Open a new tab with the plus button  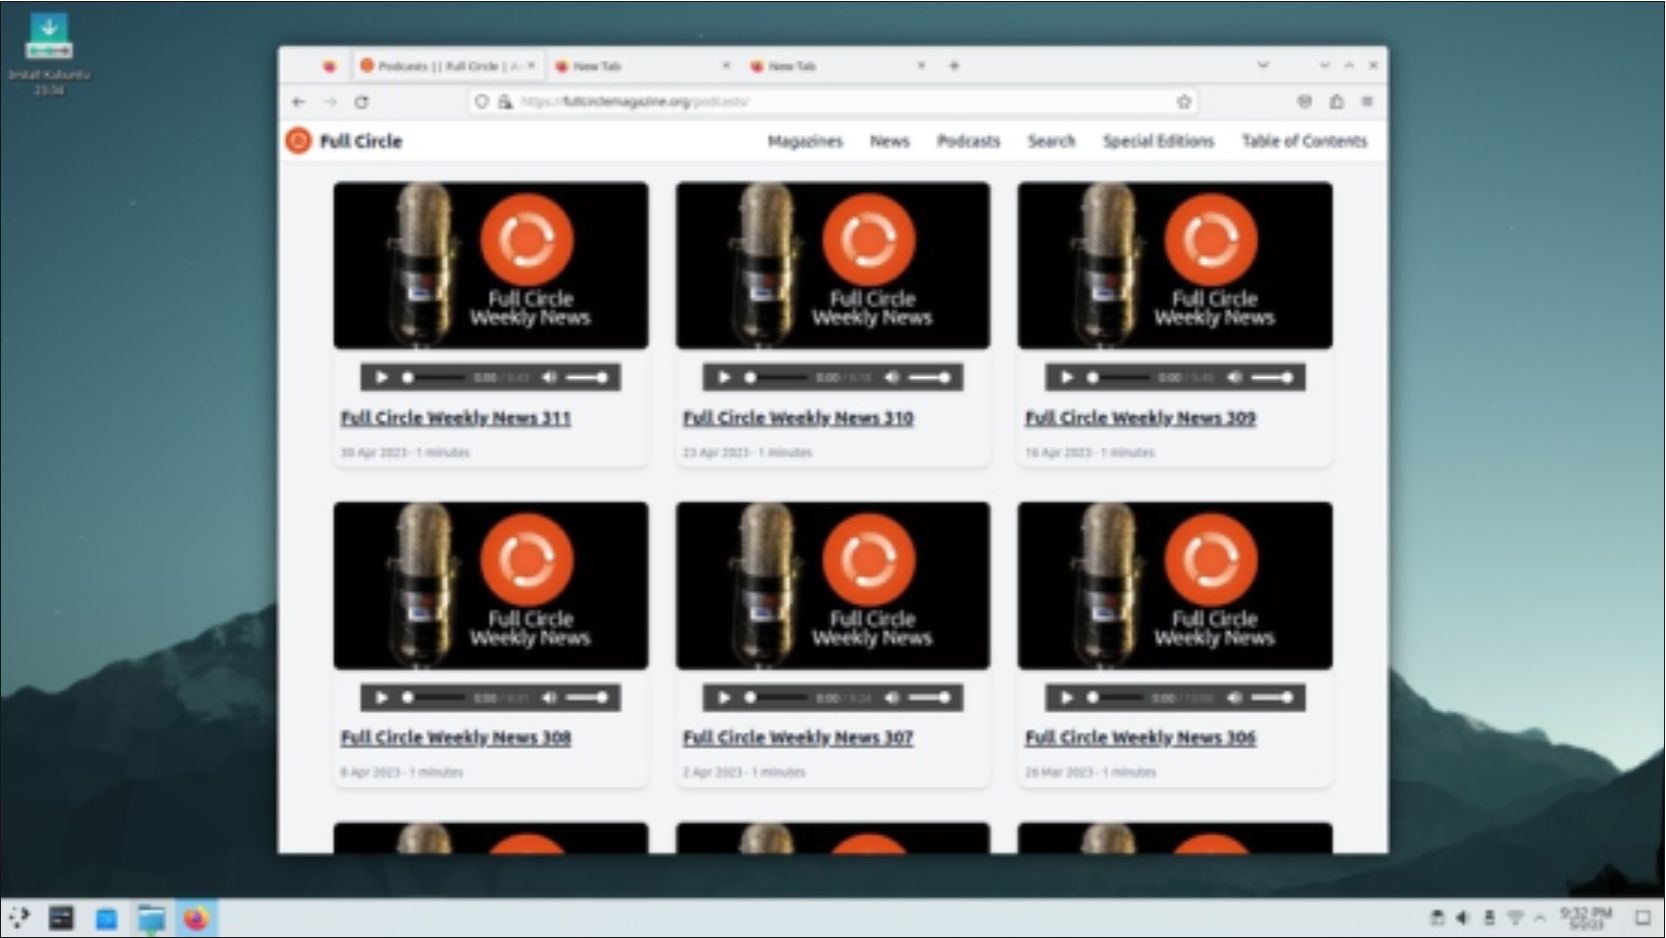tap(954, 66)
